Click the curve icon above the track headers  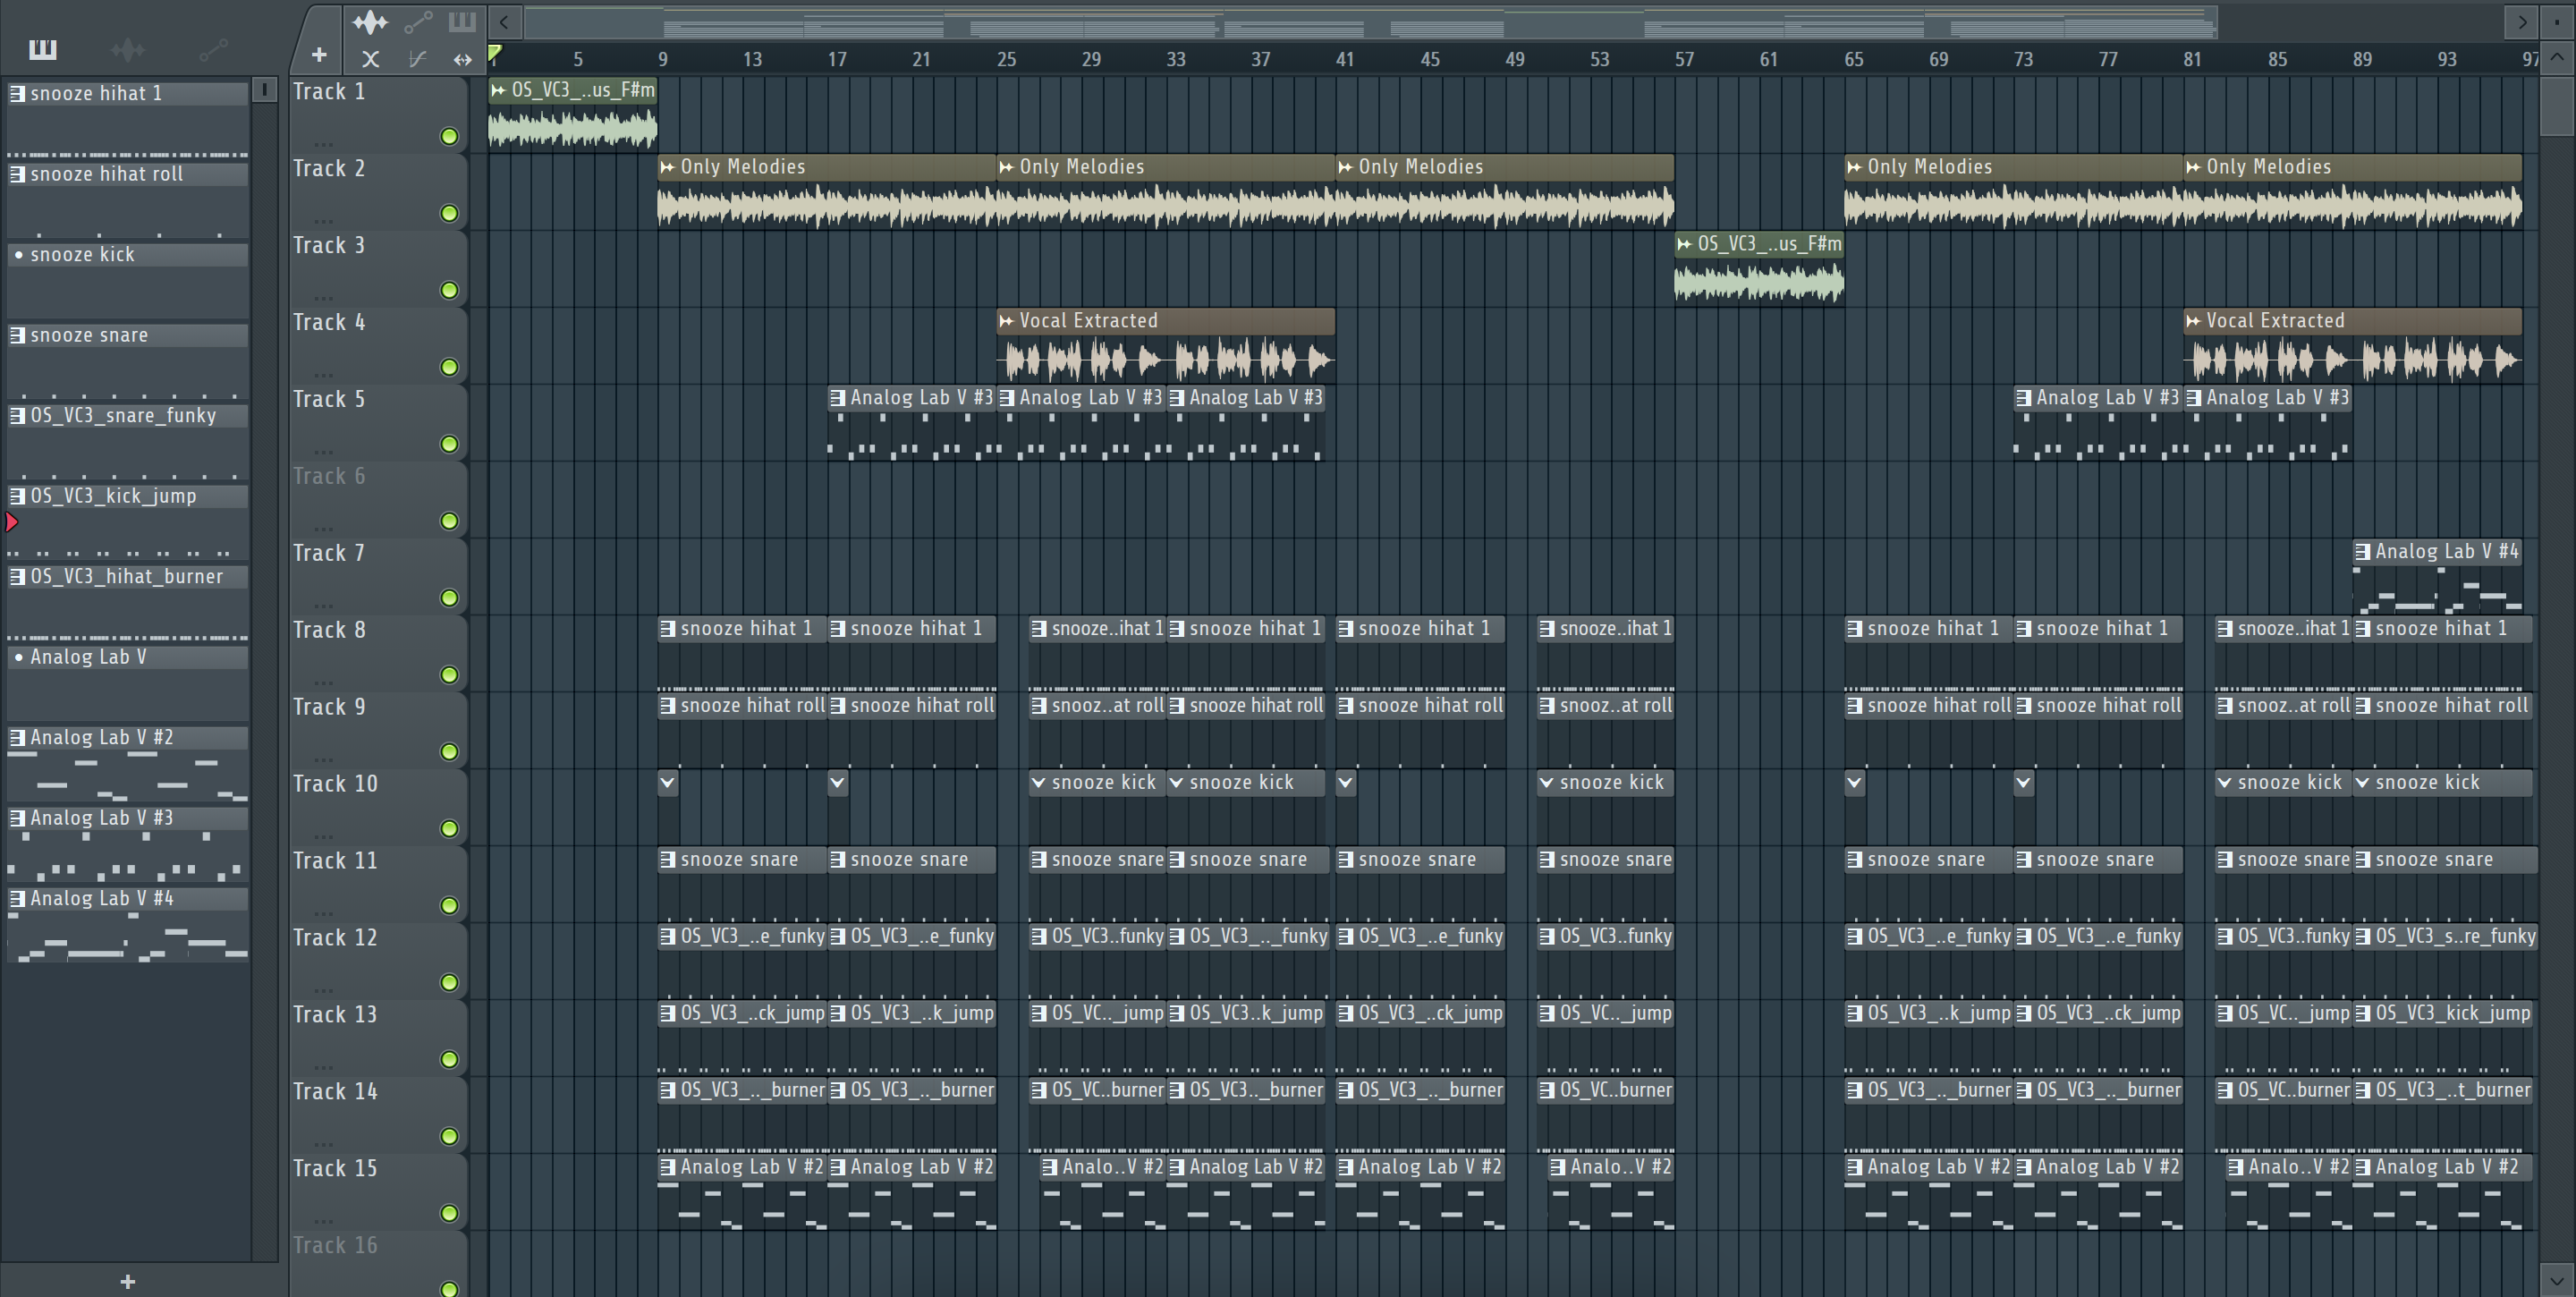[x=418, y=59]
